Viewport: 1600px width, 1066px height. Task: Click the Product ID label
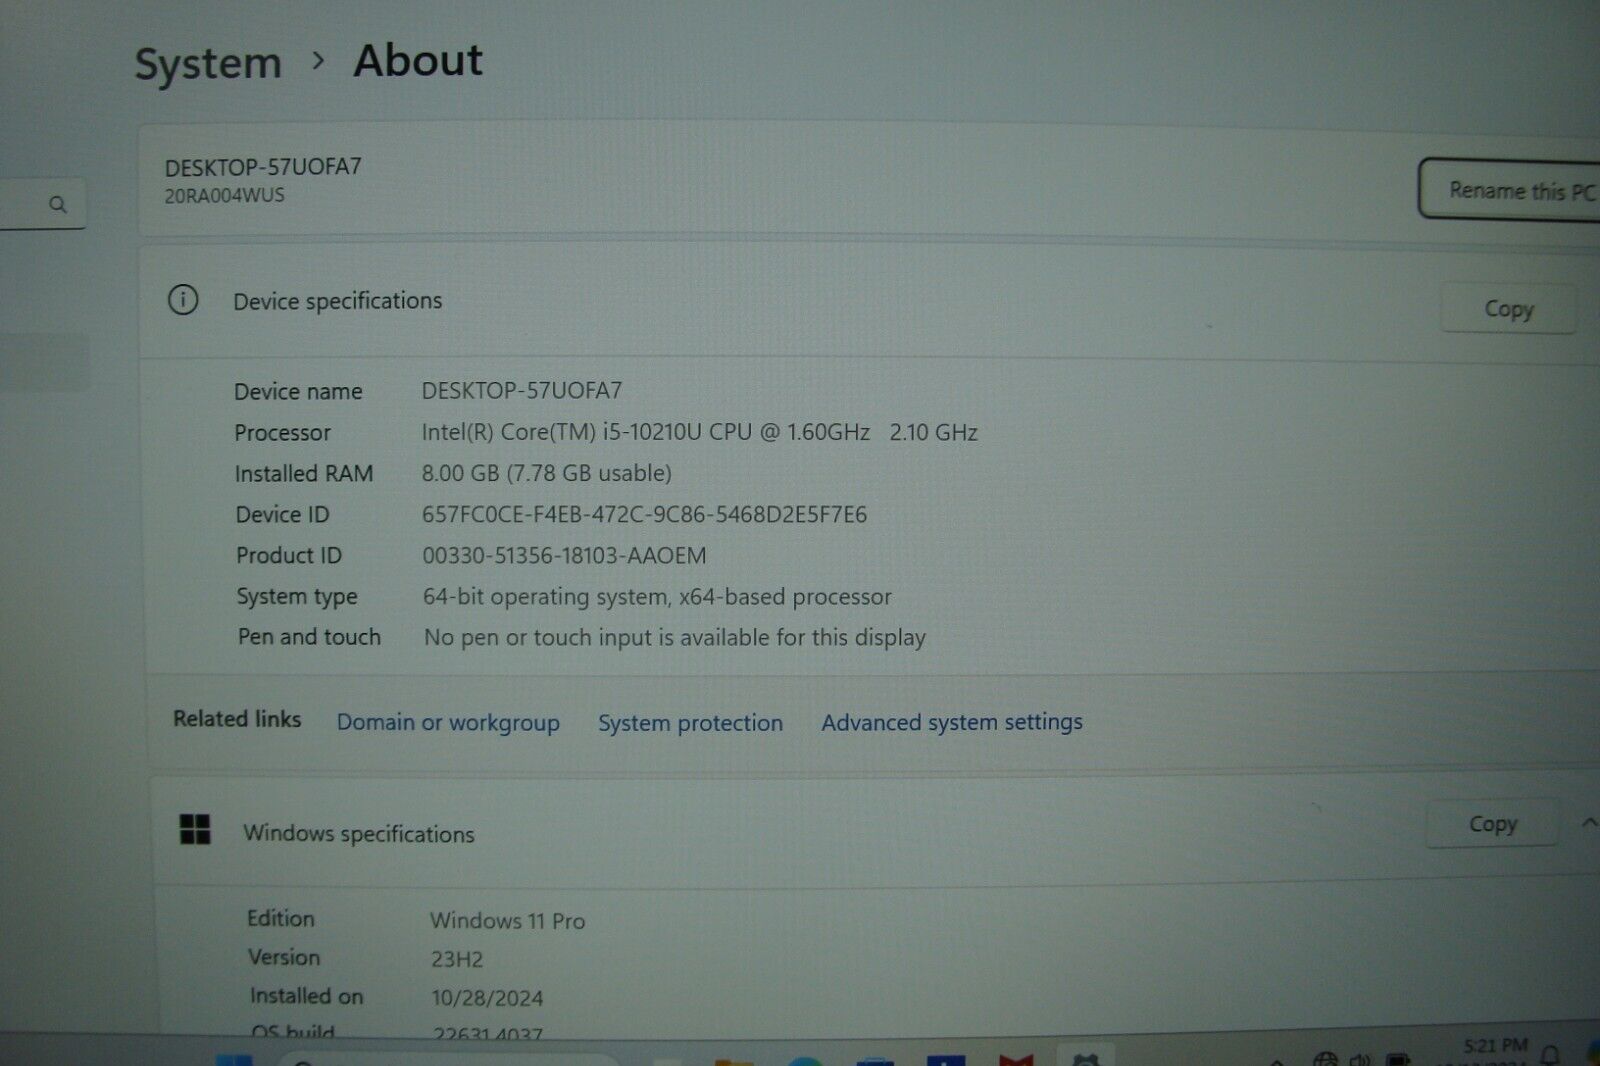coord(288,555)
